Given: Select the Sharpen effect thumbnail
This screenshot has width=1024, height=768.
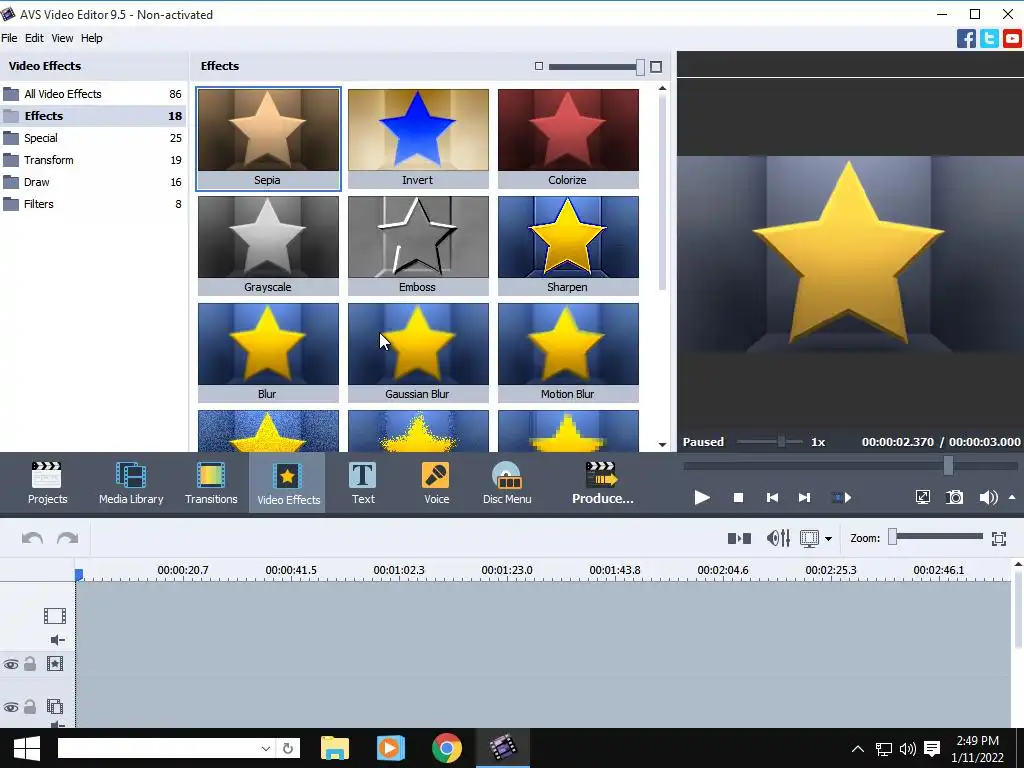Looking at the screenshot, I should pos(568,246).
